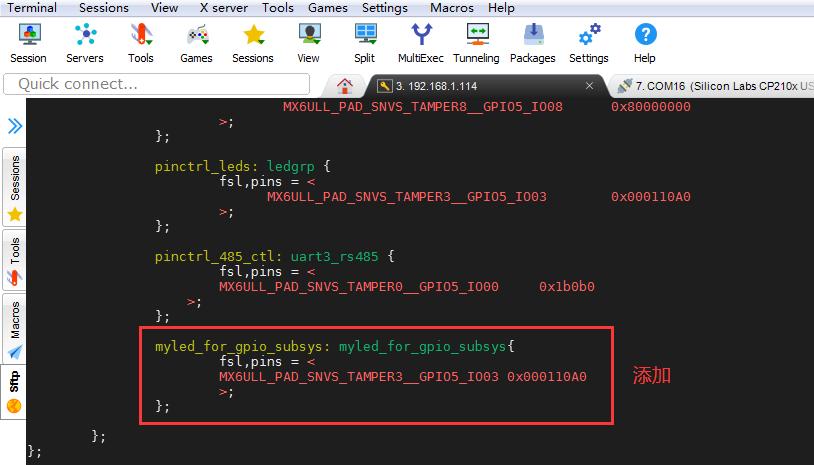Image resolution: width=814 pixels, height=465 pixels.
Task: Open the Terminal menu
Action: 32,8
